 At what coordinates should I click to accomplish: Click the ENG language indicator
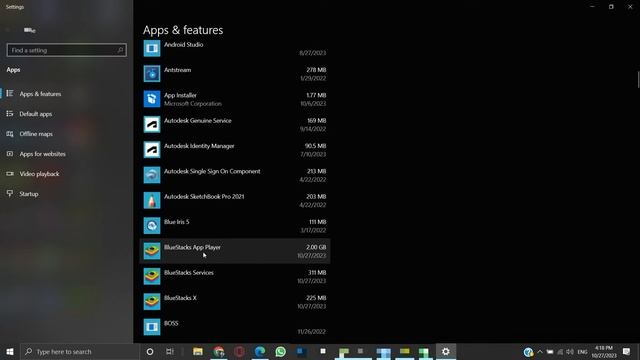(582, 351)
